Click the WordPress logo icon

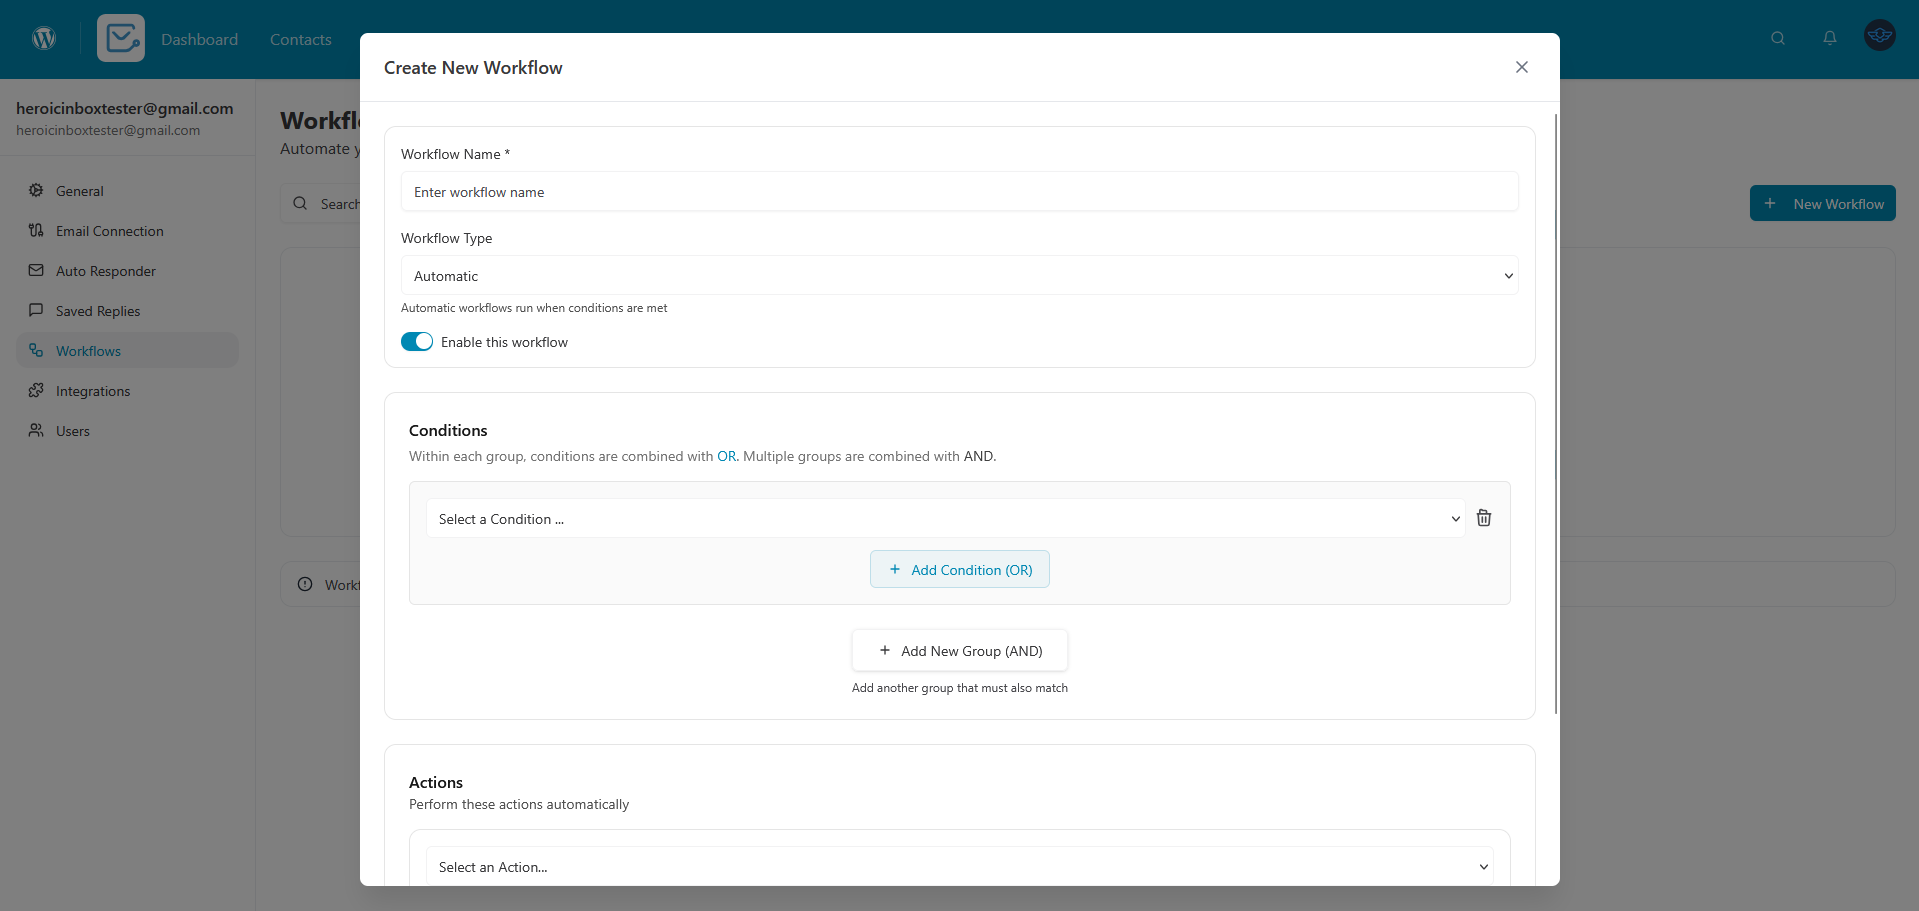(44, 38)
